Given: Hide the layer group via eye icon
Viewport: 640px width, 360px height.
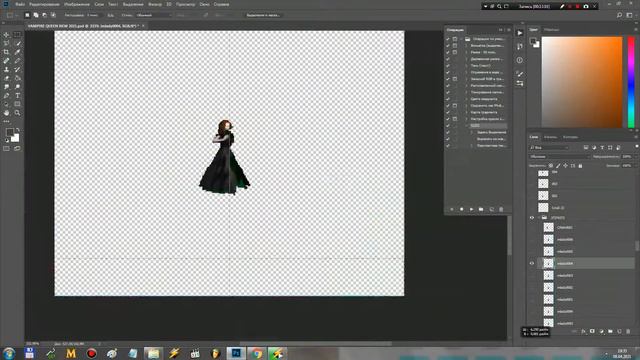Looking at the screenshot, I should tap(532, 218).
